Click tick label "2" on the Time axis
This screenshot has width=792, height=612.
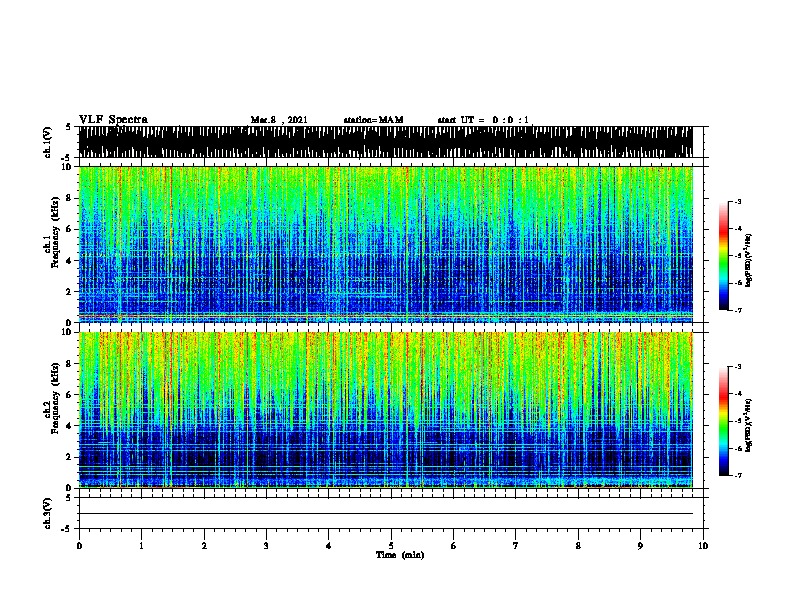click(204, 546)
